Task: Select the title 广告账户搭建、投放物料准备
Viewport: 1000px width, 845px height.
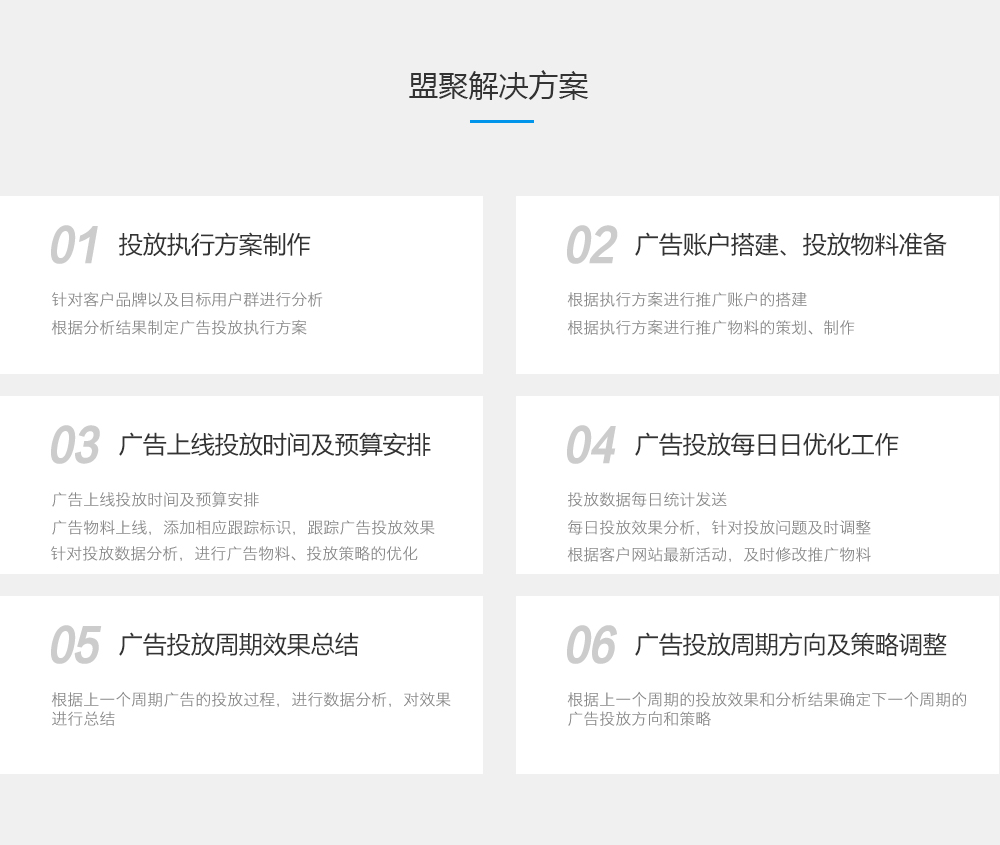Action: tap(790, 245)
